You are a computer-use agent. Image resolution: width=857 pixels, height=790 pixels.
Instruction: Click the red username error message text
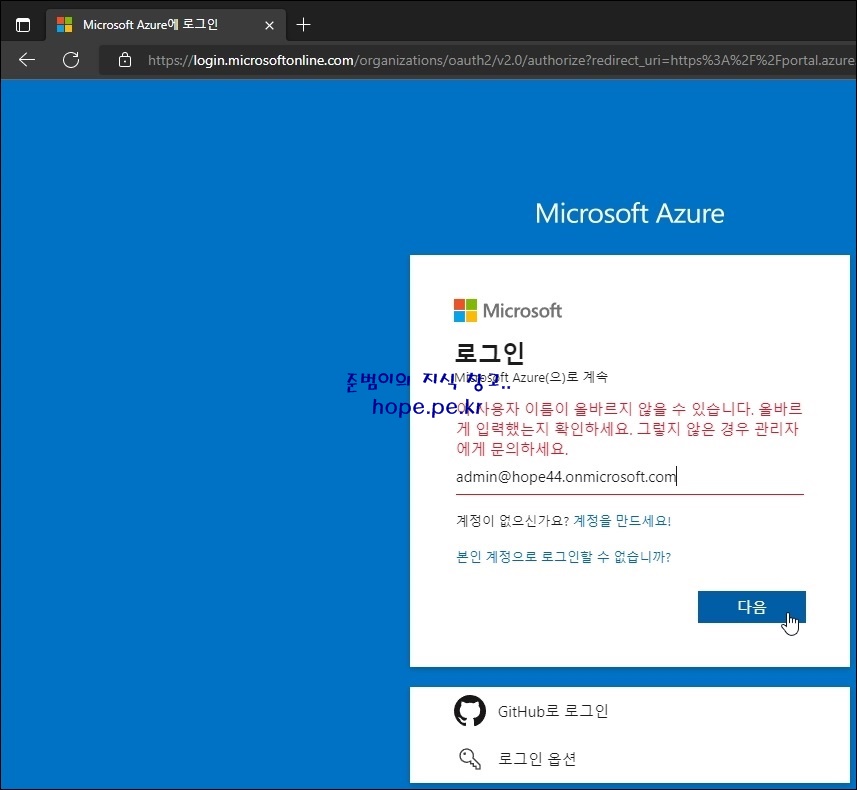(x=629, y=429)
